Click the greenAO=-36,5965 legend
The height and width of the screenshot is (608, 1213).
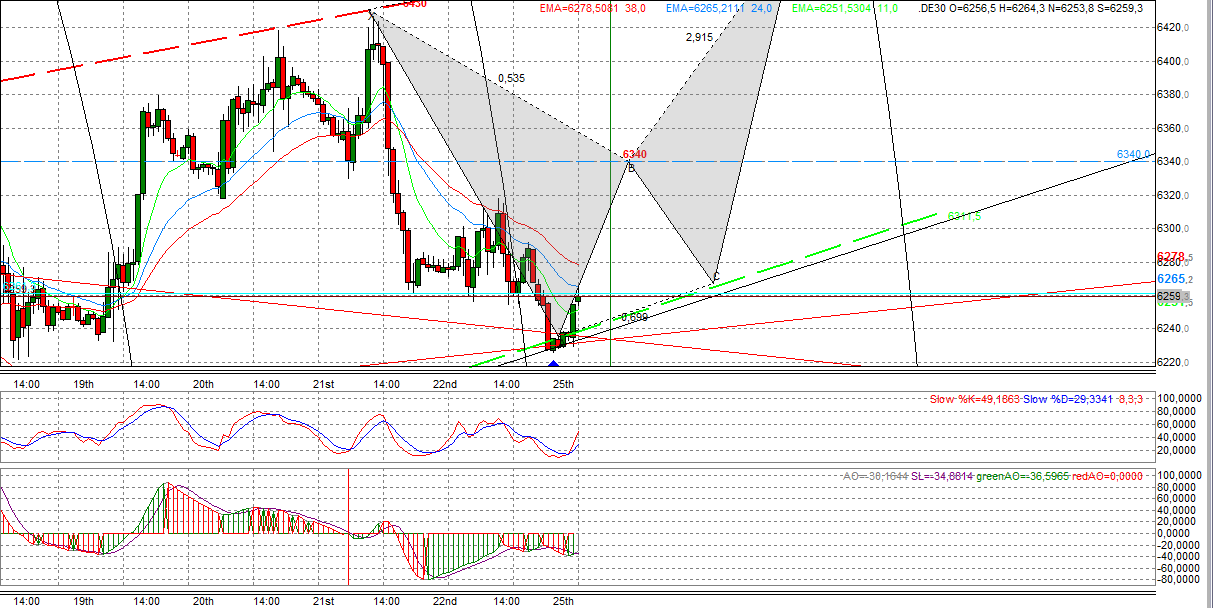1024,475
